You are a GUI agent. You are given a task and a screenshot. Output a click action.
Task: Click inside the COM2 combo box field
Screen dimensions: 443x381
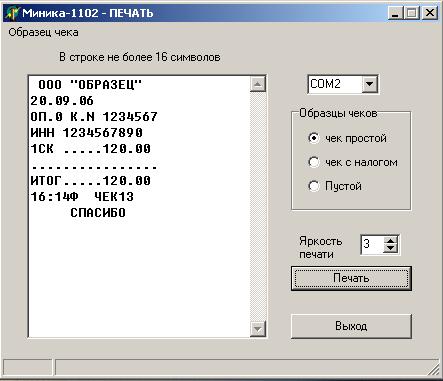pyautogui.click(x=335, y=84)
